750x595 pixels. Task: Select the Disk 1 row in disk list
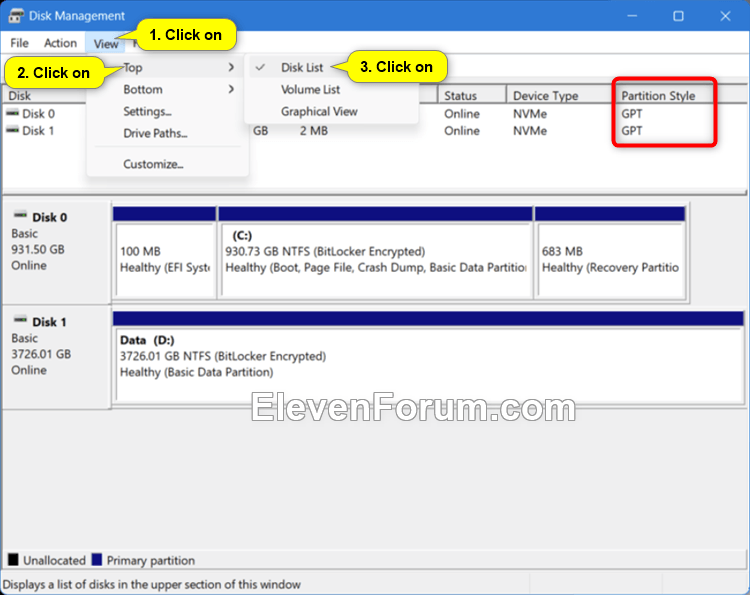pos(38,131)
